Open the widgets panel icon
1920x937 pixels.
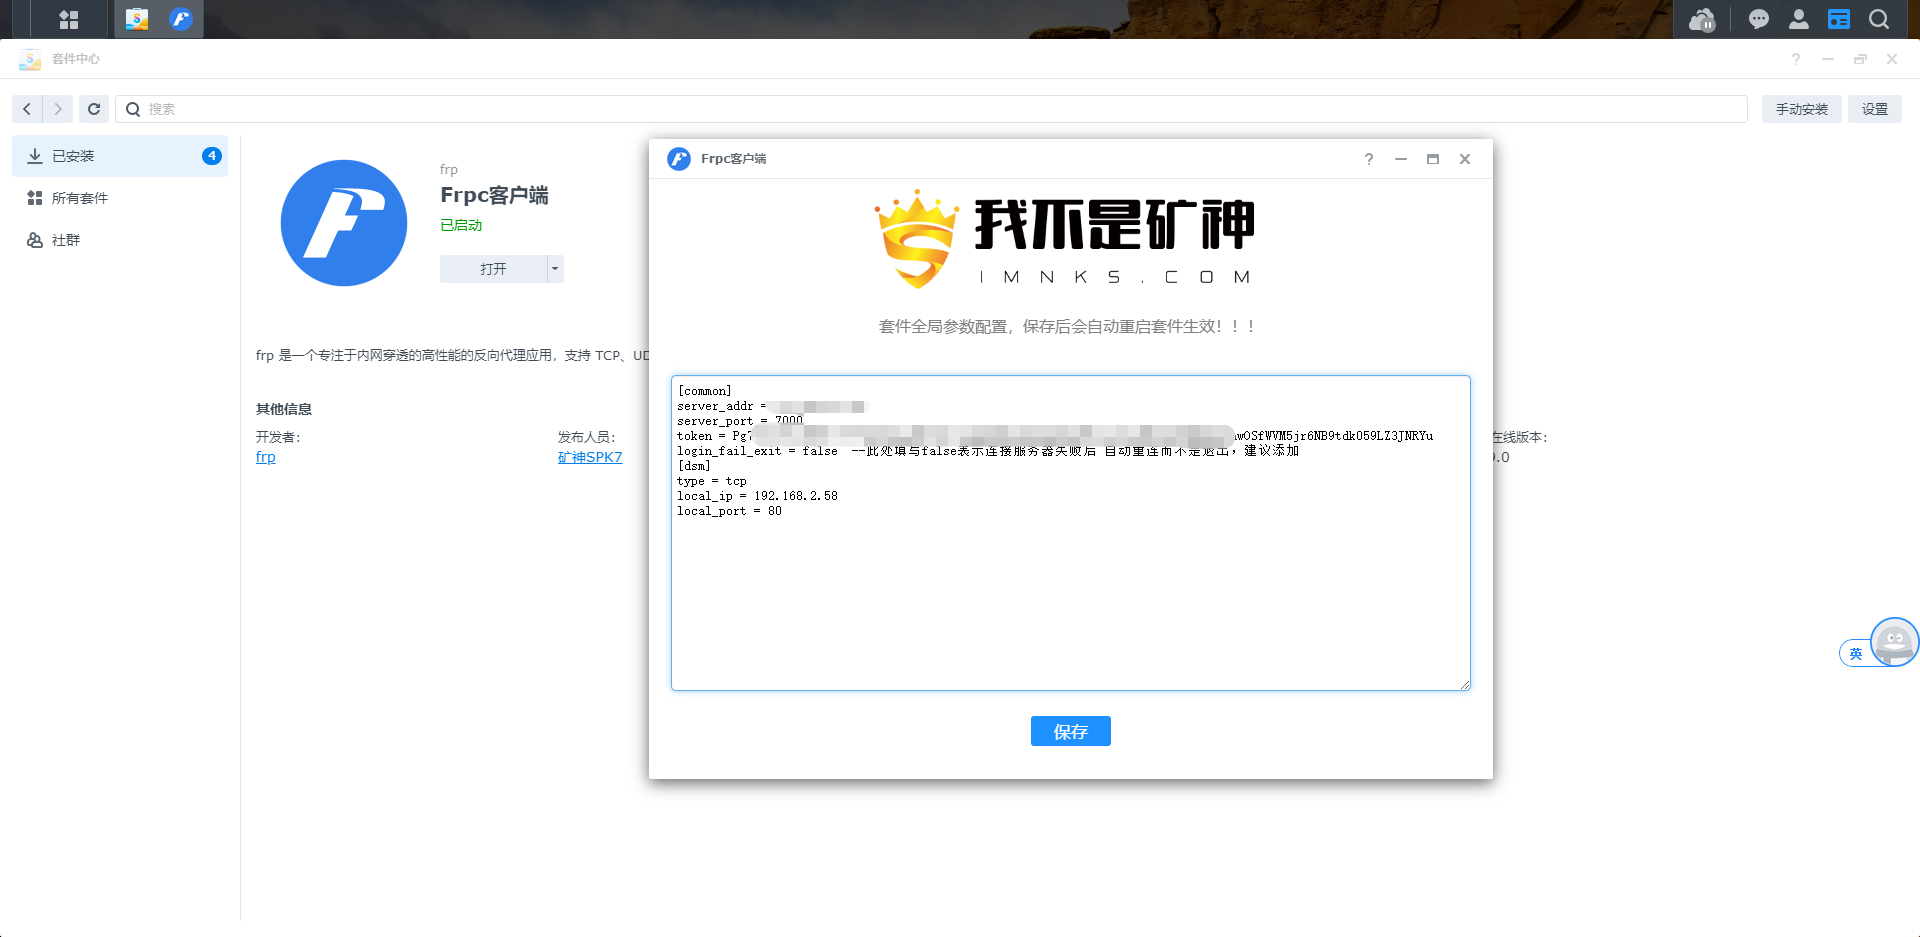[1838, 19]
